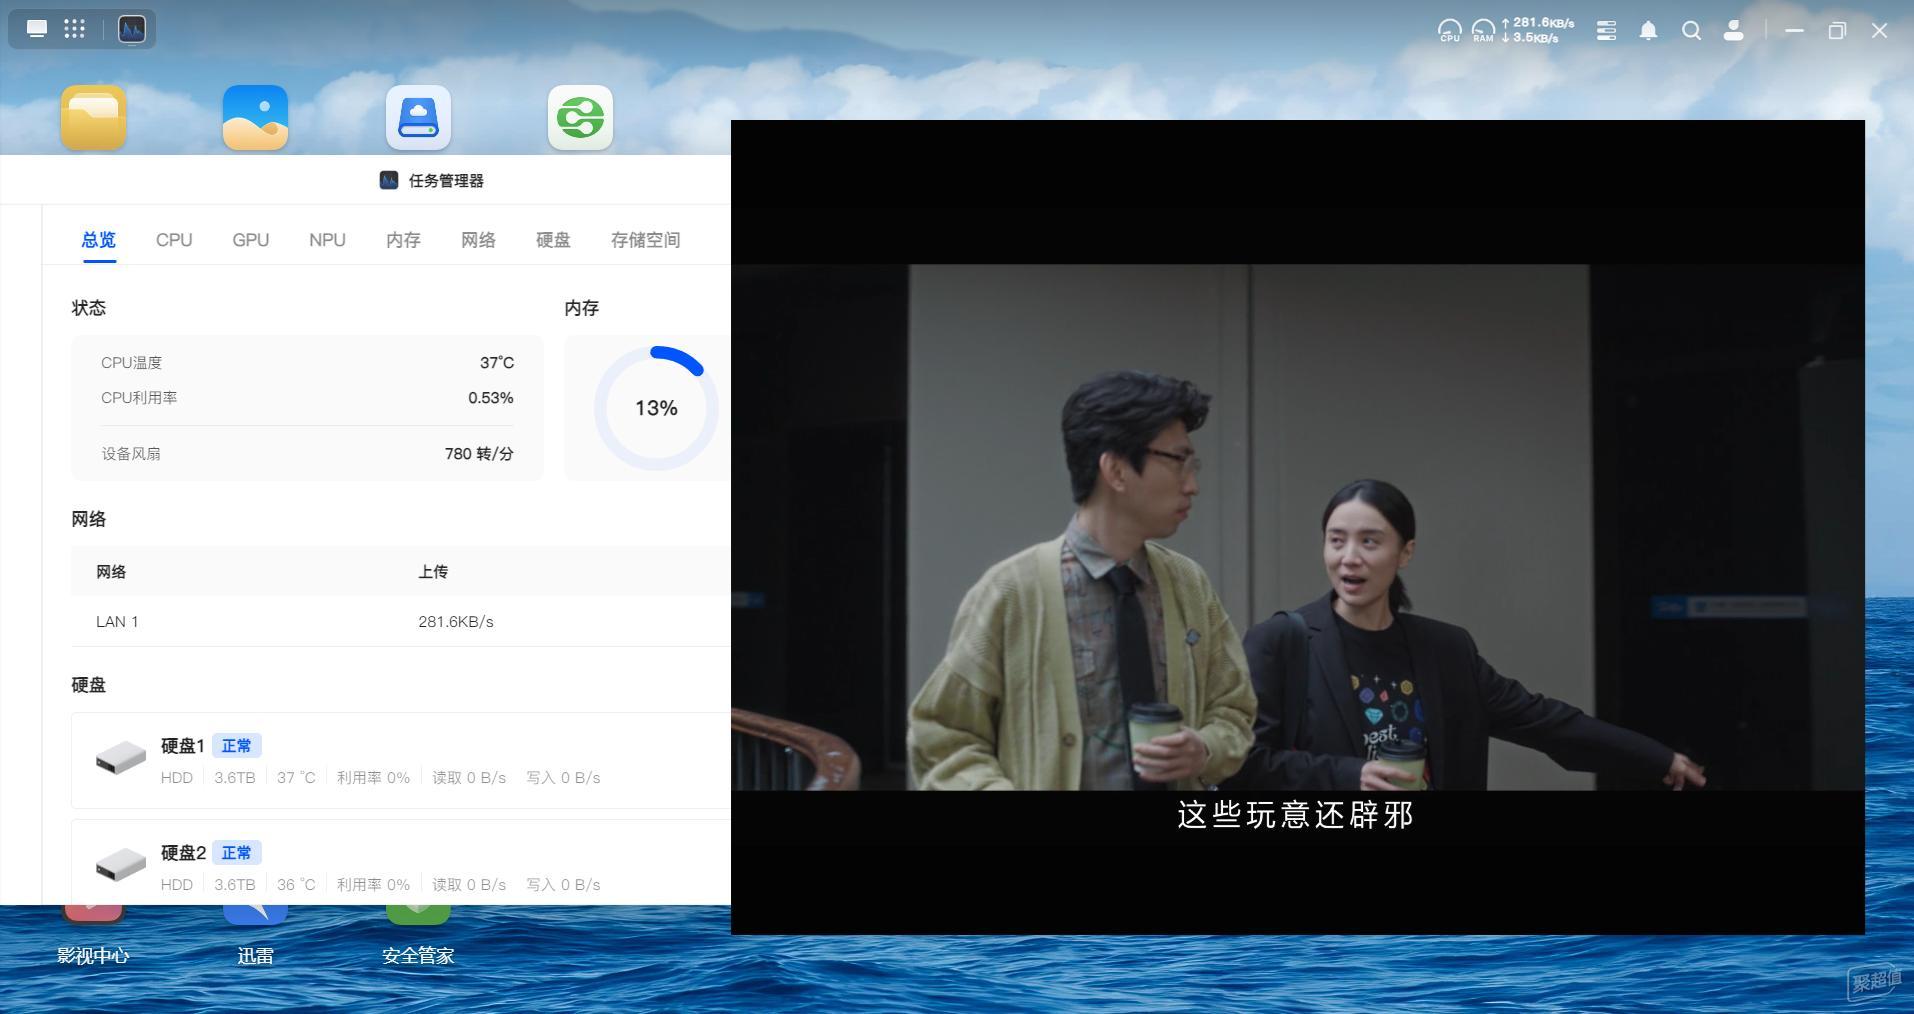Image resolution: width=1914 pixels, height=1014 pixels.
Task: Click 硬盘2 正常 status badge
Action: point(237,853)
